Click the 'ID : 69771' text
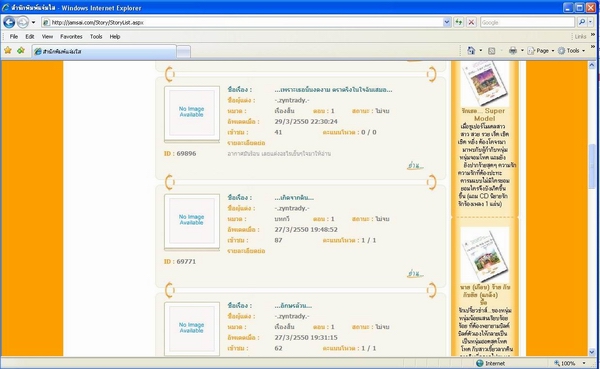This screenshot has height=369, width=600. tap(180, 261)
